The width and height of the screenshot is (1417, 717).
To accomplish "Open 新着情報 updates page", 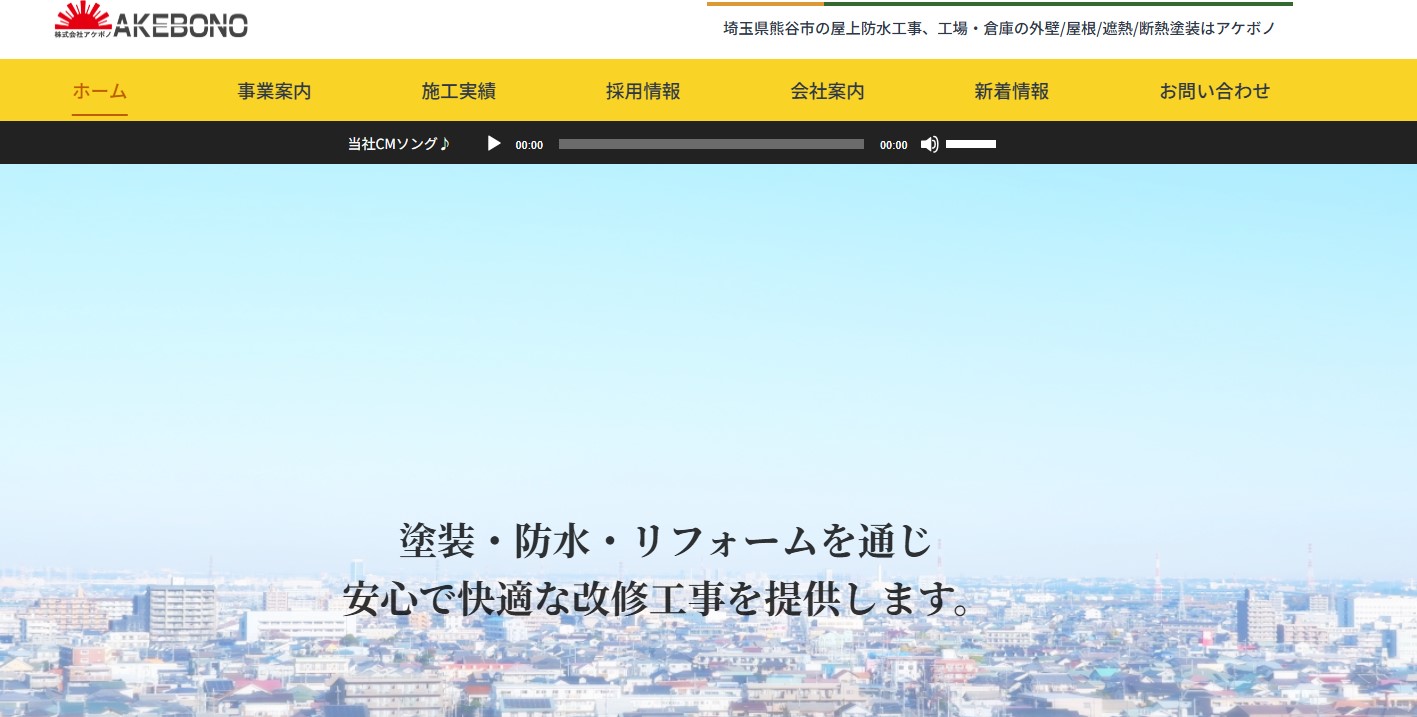I will [1011, 91].
